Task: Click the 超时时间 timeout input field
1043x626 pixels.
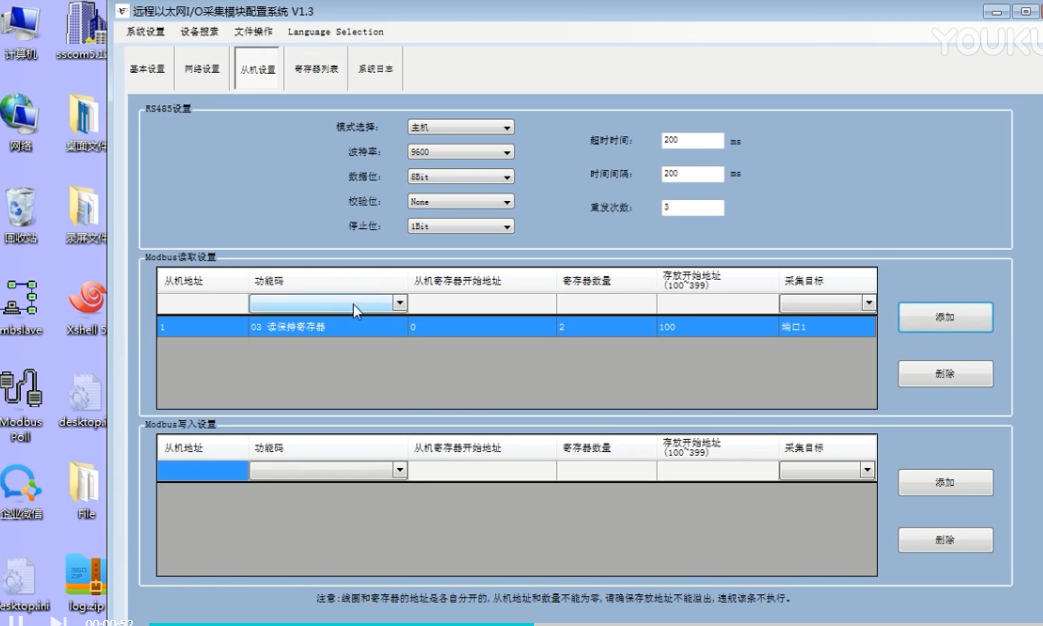Action: coord(692,141)
